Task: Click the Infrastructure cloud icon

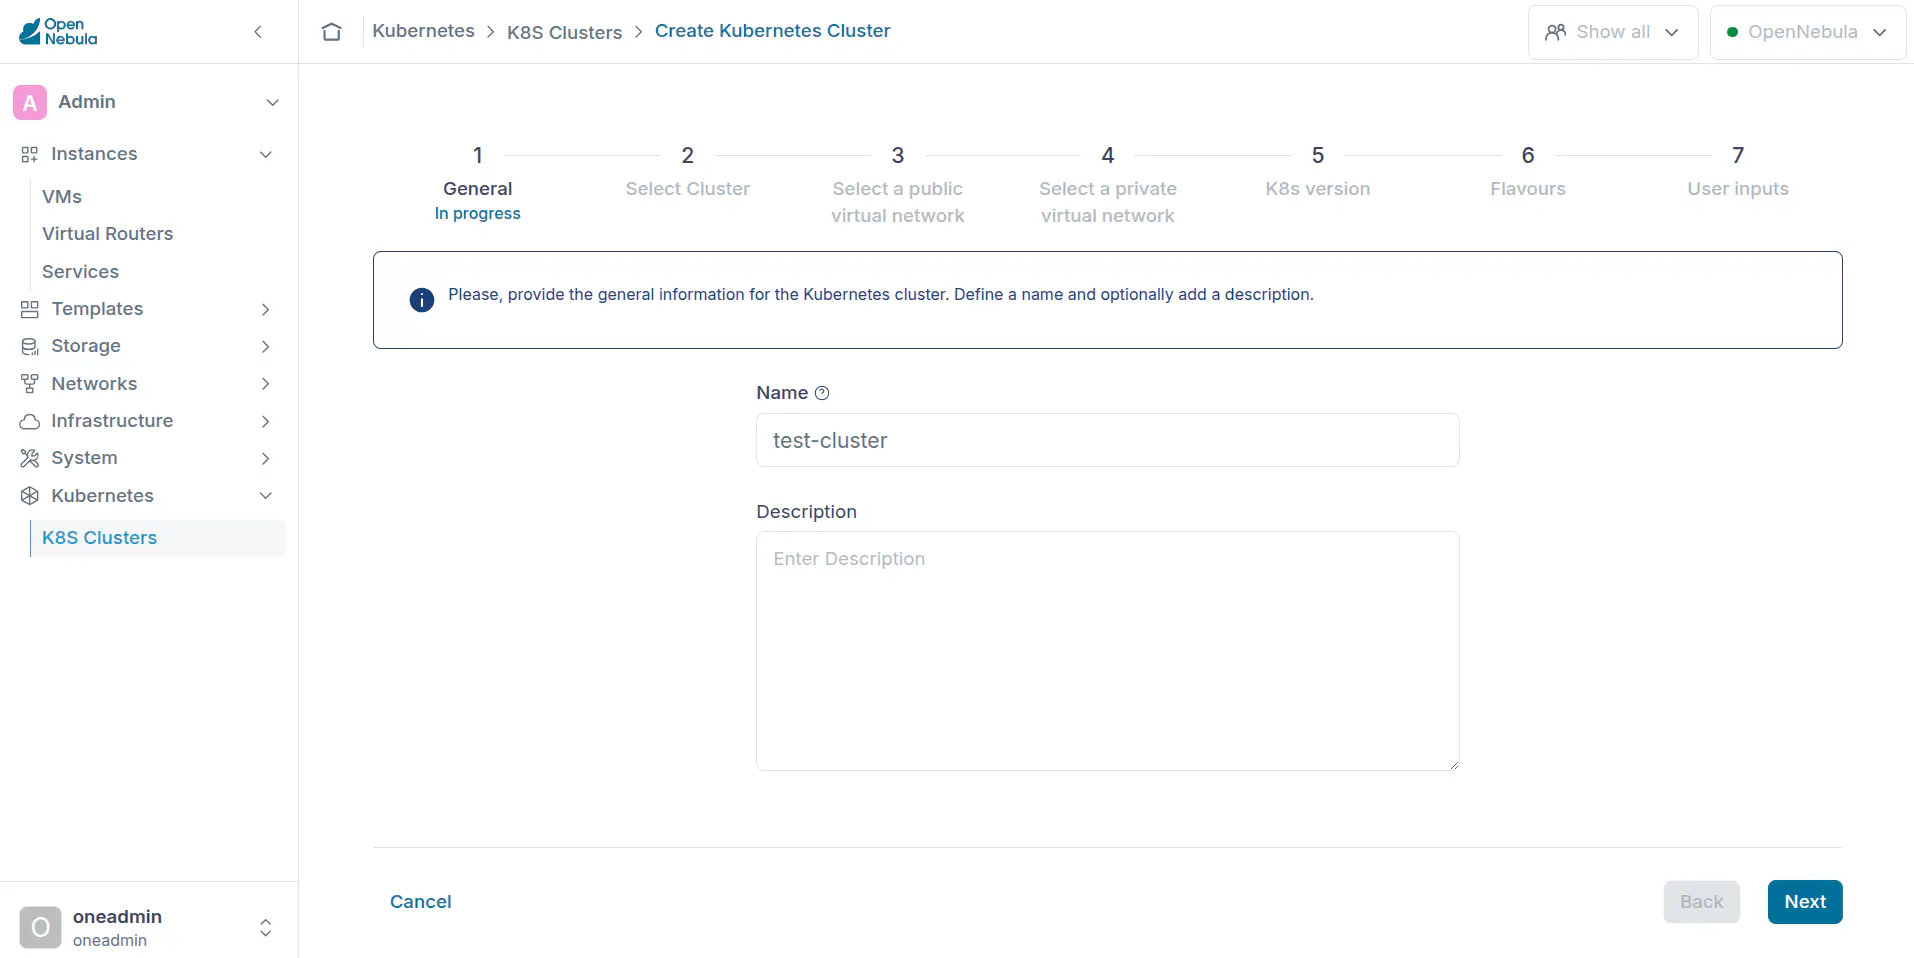Action: [x=30, y=421]
